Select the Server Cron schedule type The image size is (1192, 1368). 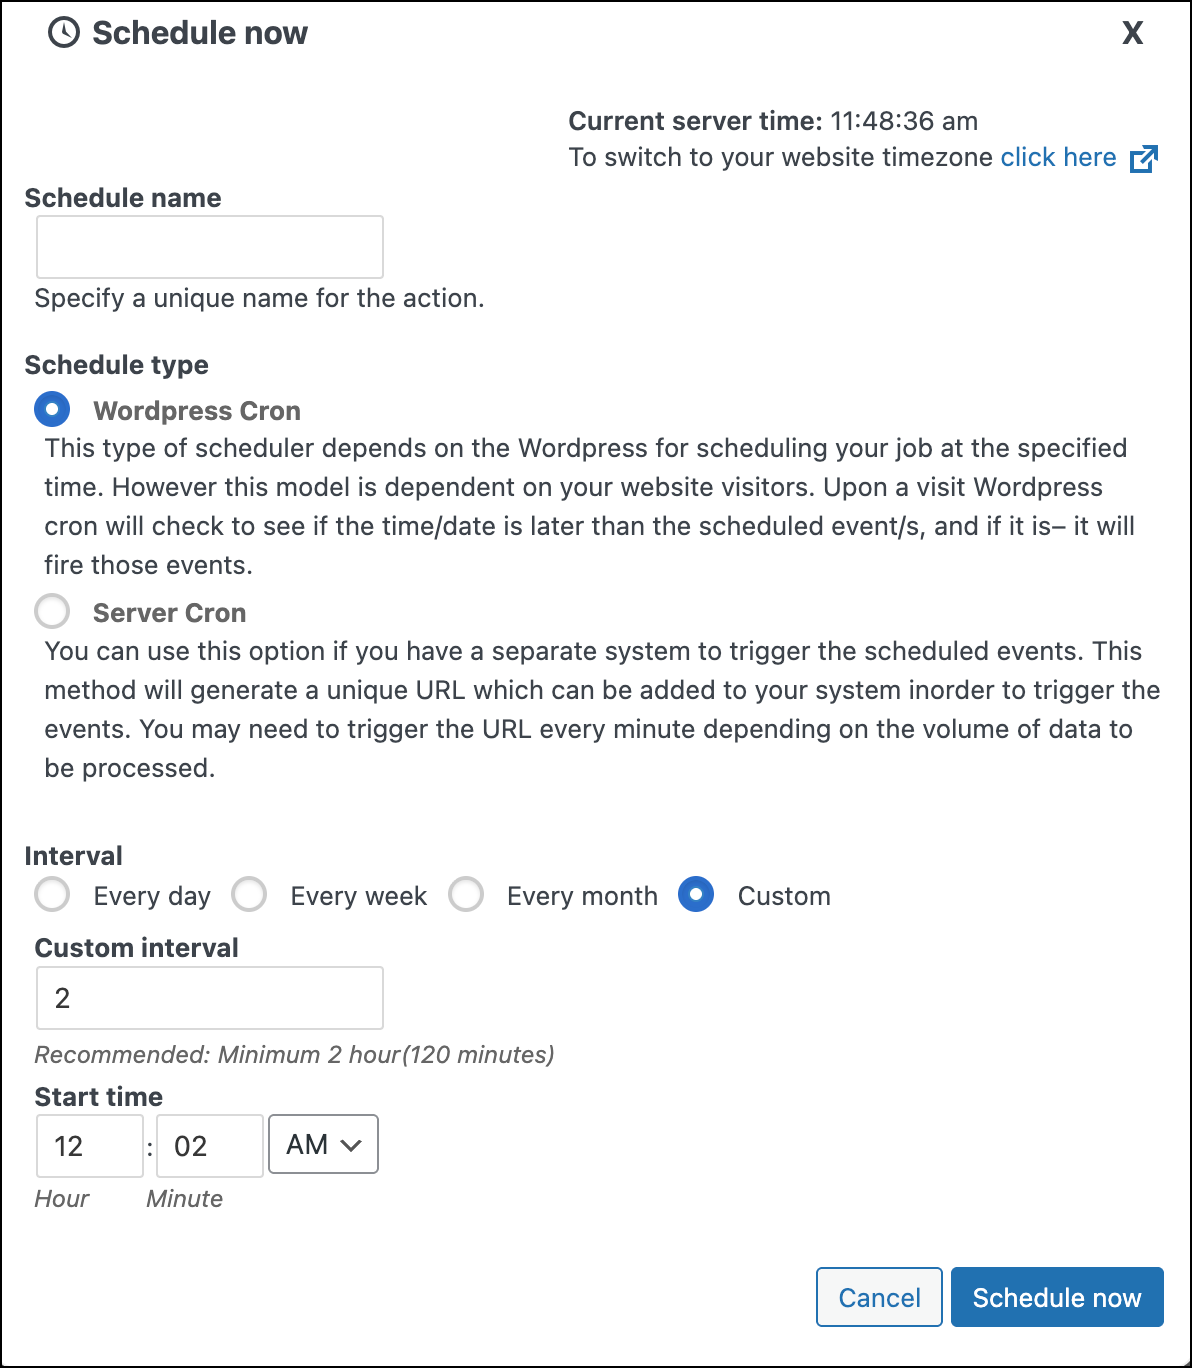pyautogui.click(x=51, y=611)
